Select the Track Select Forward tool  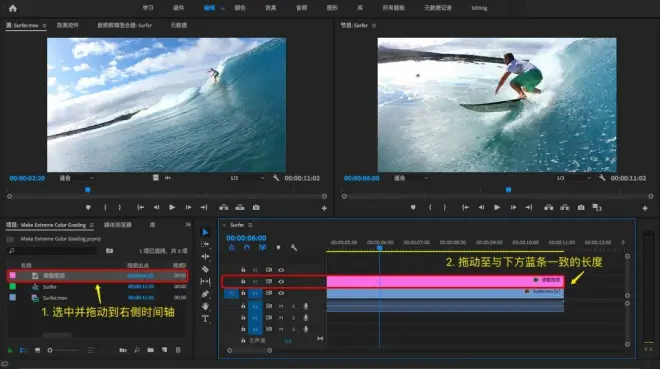click(205, 244)
